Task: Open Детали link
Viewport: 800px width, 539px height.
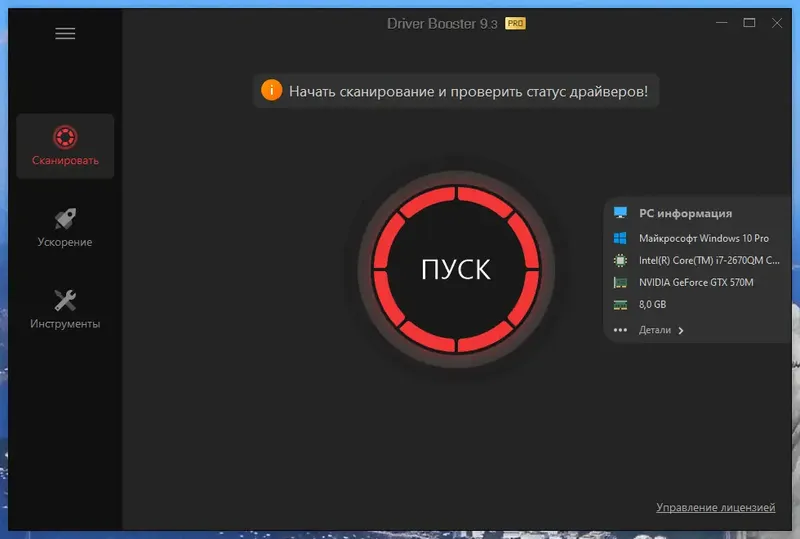Action: tap(655, 330)
